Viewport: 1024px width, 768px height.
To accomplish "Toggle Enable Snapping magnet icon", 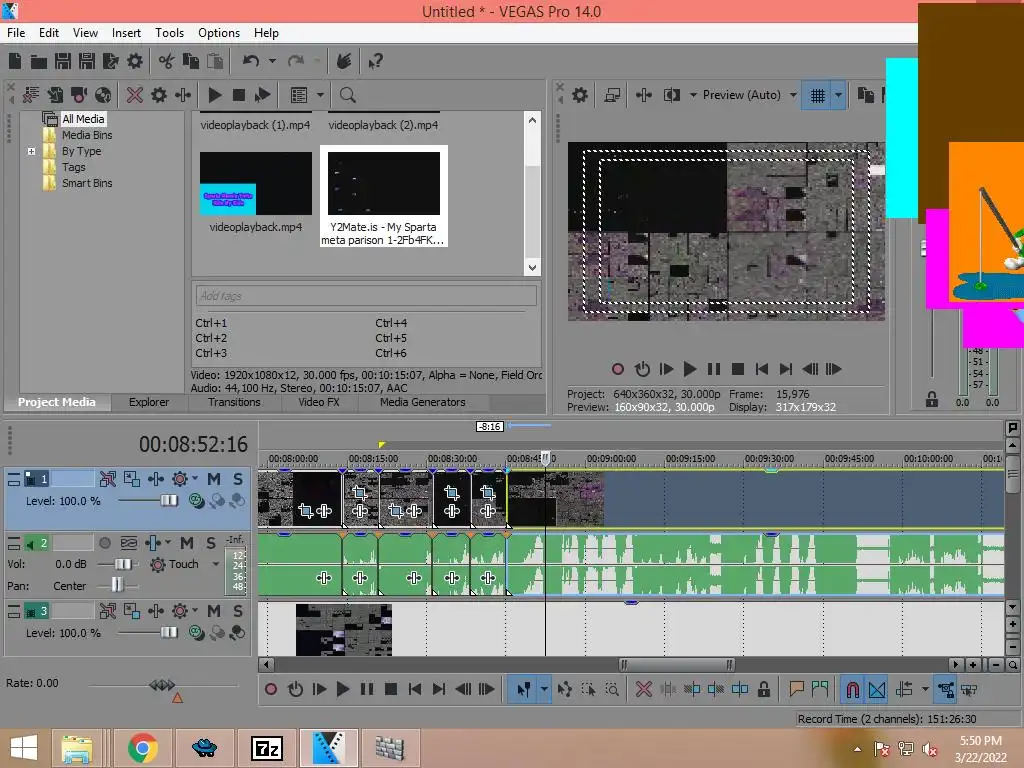I will coord(853,690).
